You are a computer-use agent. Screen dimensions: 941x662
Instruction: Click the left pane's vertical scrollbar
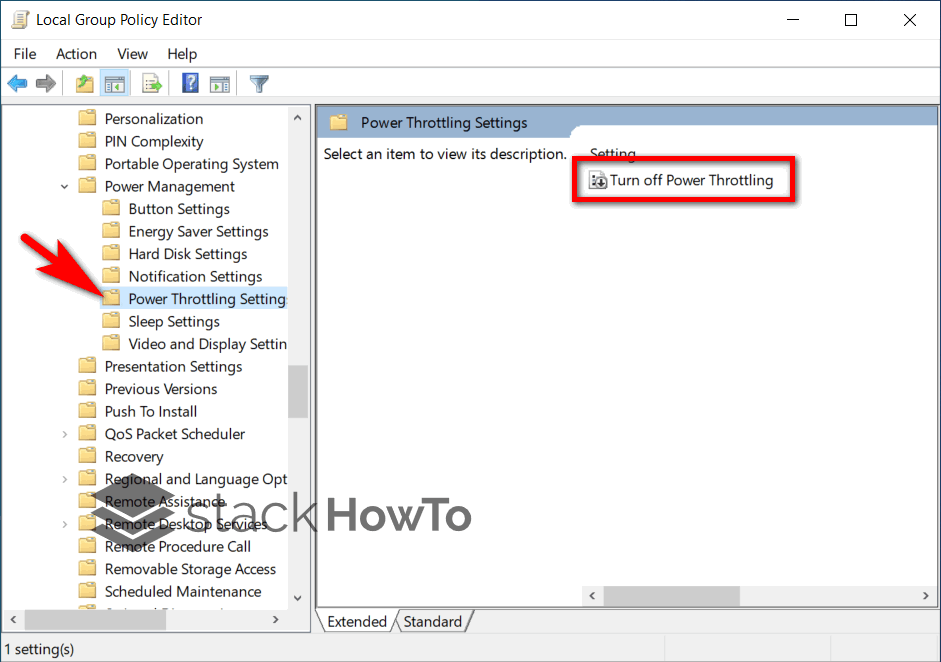click(297, 392)
